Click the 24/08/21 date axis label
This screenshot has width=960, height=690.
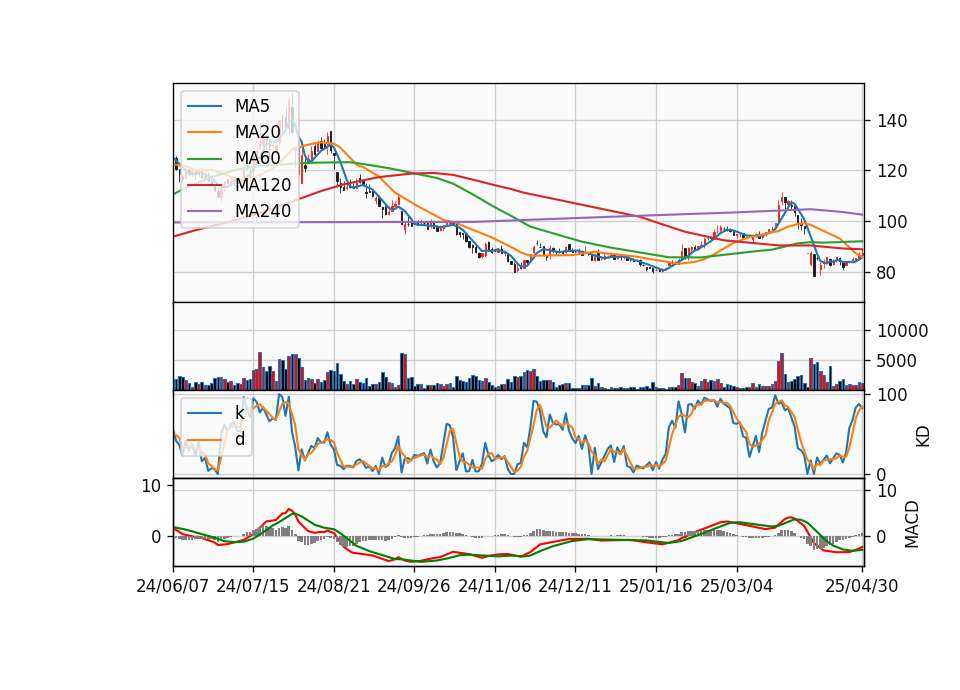click(334, 586)
